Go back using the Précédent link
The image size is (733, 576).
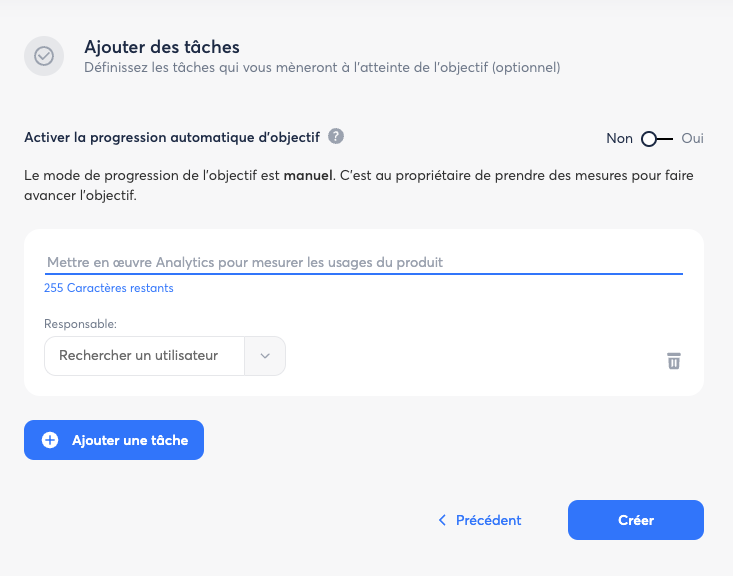point(488,520)
